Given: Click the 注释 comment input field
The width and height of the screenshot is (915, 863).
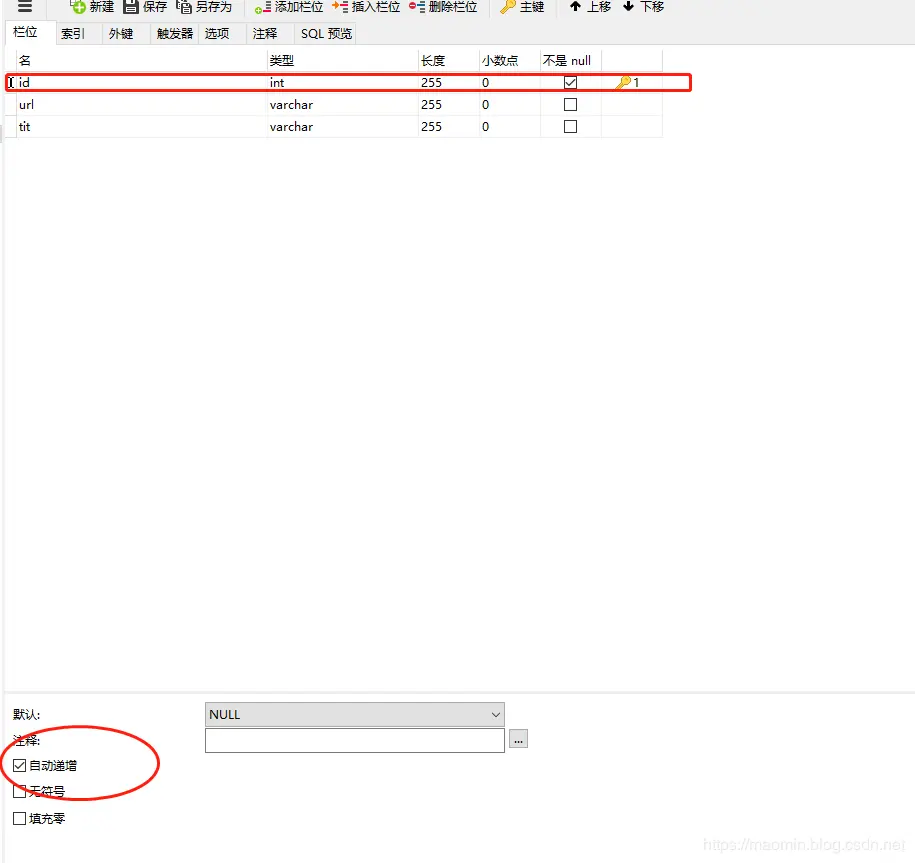Looking at the screenshot, I should (355, 740).
